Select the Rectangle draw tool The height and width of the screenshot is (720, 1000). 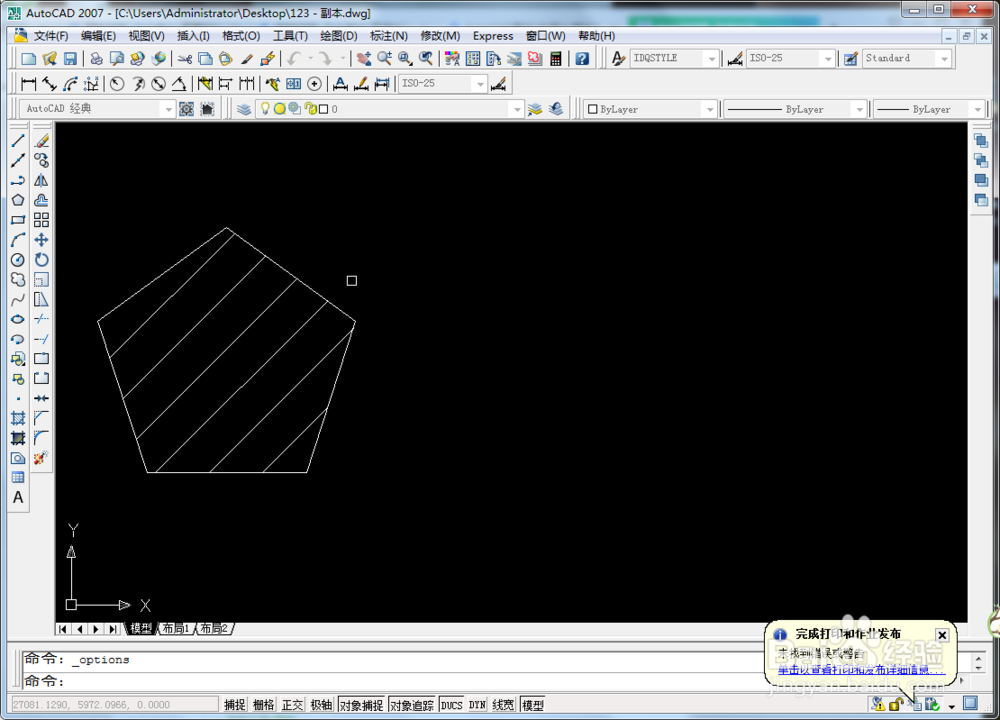coord(18,220)
